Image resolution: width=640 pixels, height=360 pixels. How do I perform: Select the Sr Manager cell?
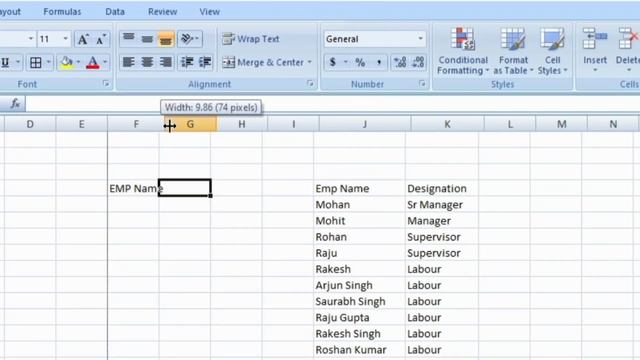pyautogui.click(x=442, y=204)
